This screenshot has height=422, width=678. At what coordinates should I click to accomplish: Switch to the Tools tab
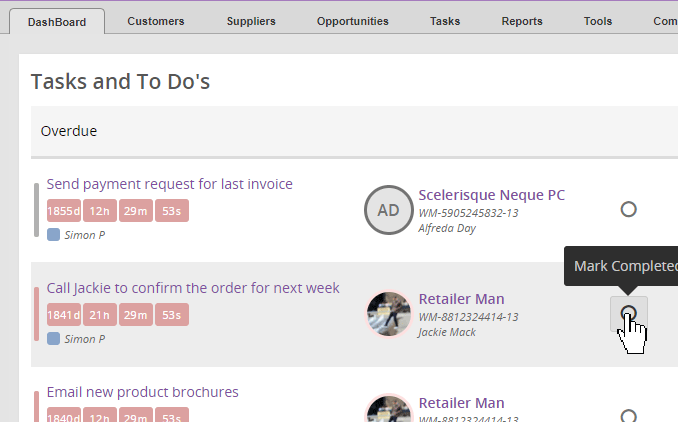pyautogui.click(x=598, y=21)
